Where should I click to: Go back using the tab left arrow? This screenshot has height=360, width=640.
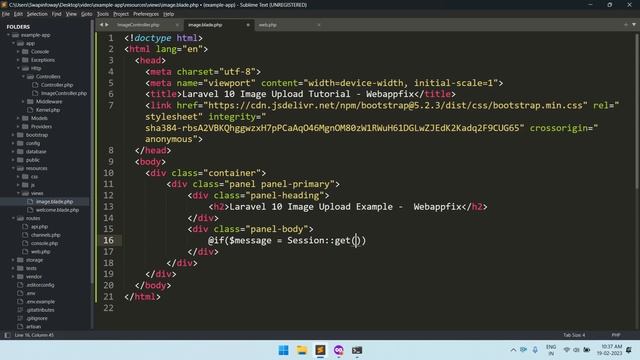click(x=102, y=25)
